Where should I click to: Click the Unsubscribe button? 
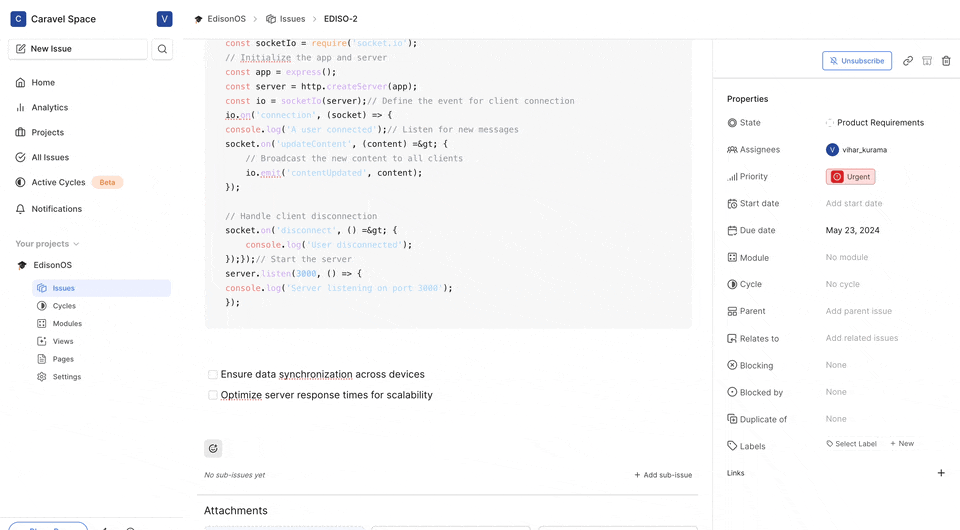coord(857,61)
